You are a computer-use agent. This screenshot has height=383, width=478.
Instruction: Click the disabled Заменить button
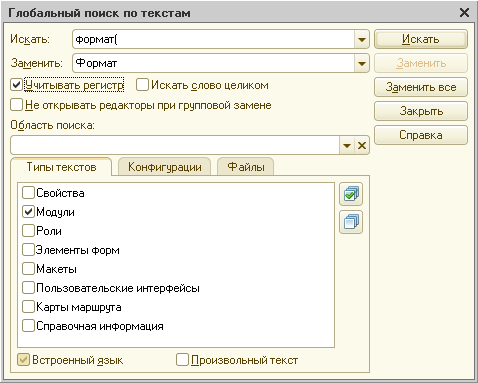tap(421, 63)
